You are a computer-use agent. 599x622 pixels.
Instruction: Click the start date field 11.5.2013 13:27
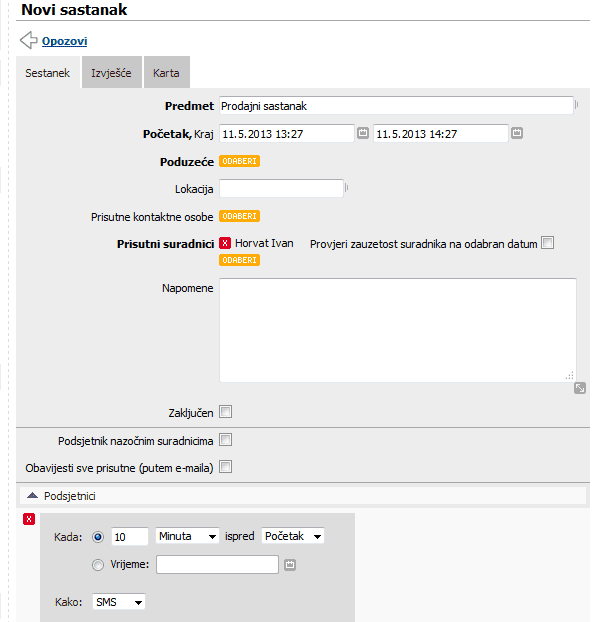[287, 133]
